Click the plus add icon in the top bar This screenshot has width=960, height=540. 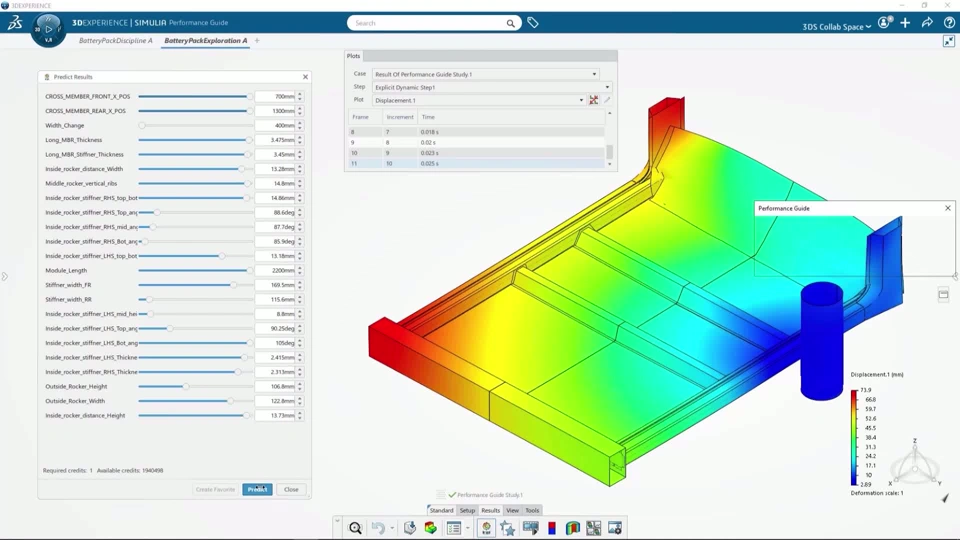click(905, 23)
